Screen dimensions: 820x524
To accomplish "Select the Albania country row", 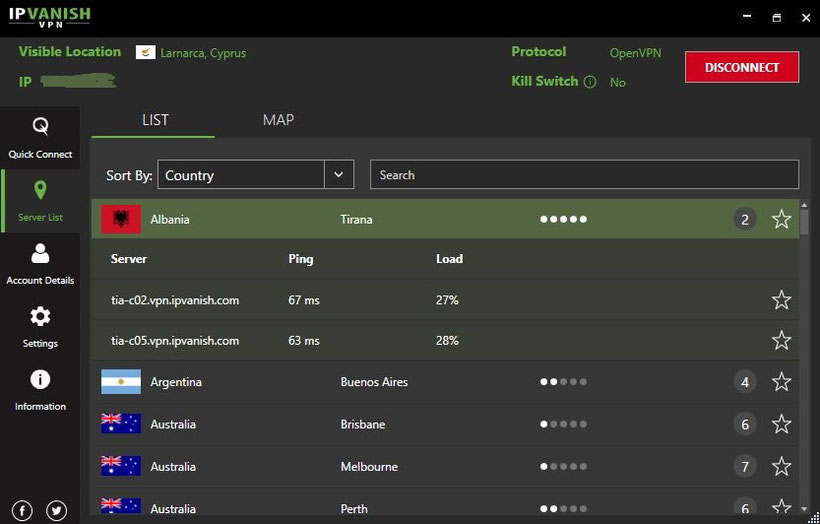I will click(x=445, y=219).
